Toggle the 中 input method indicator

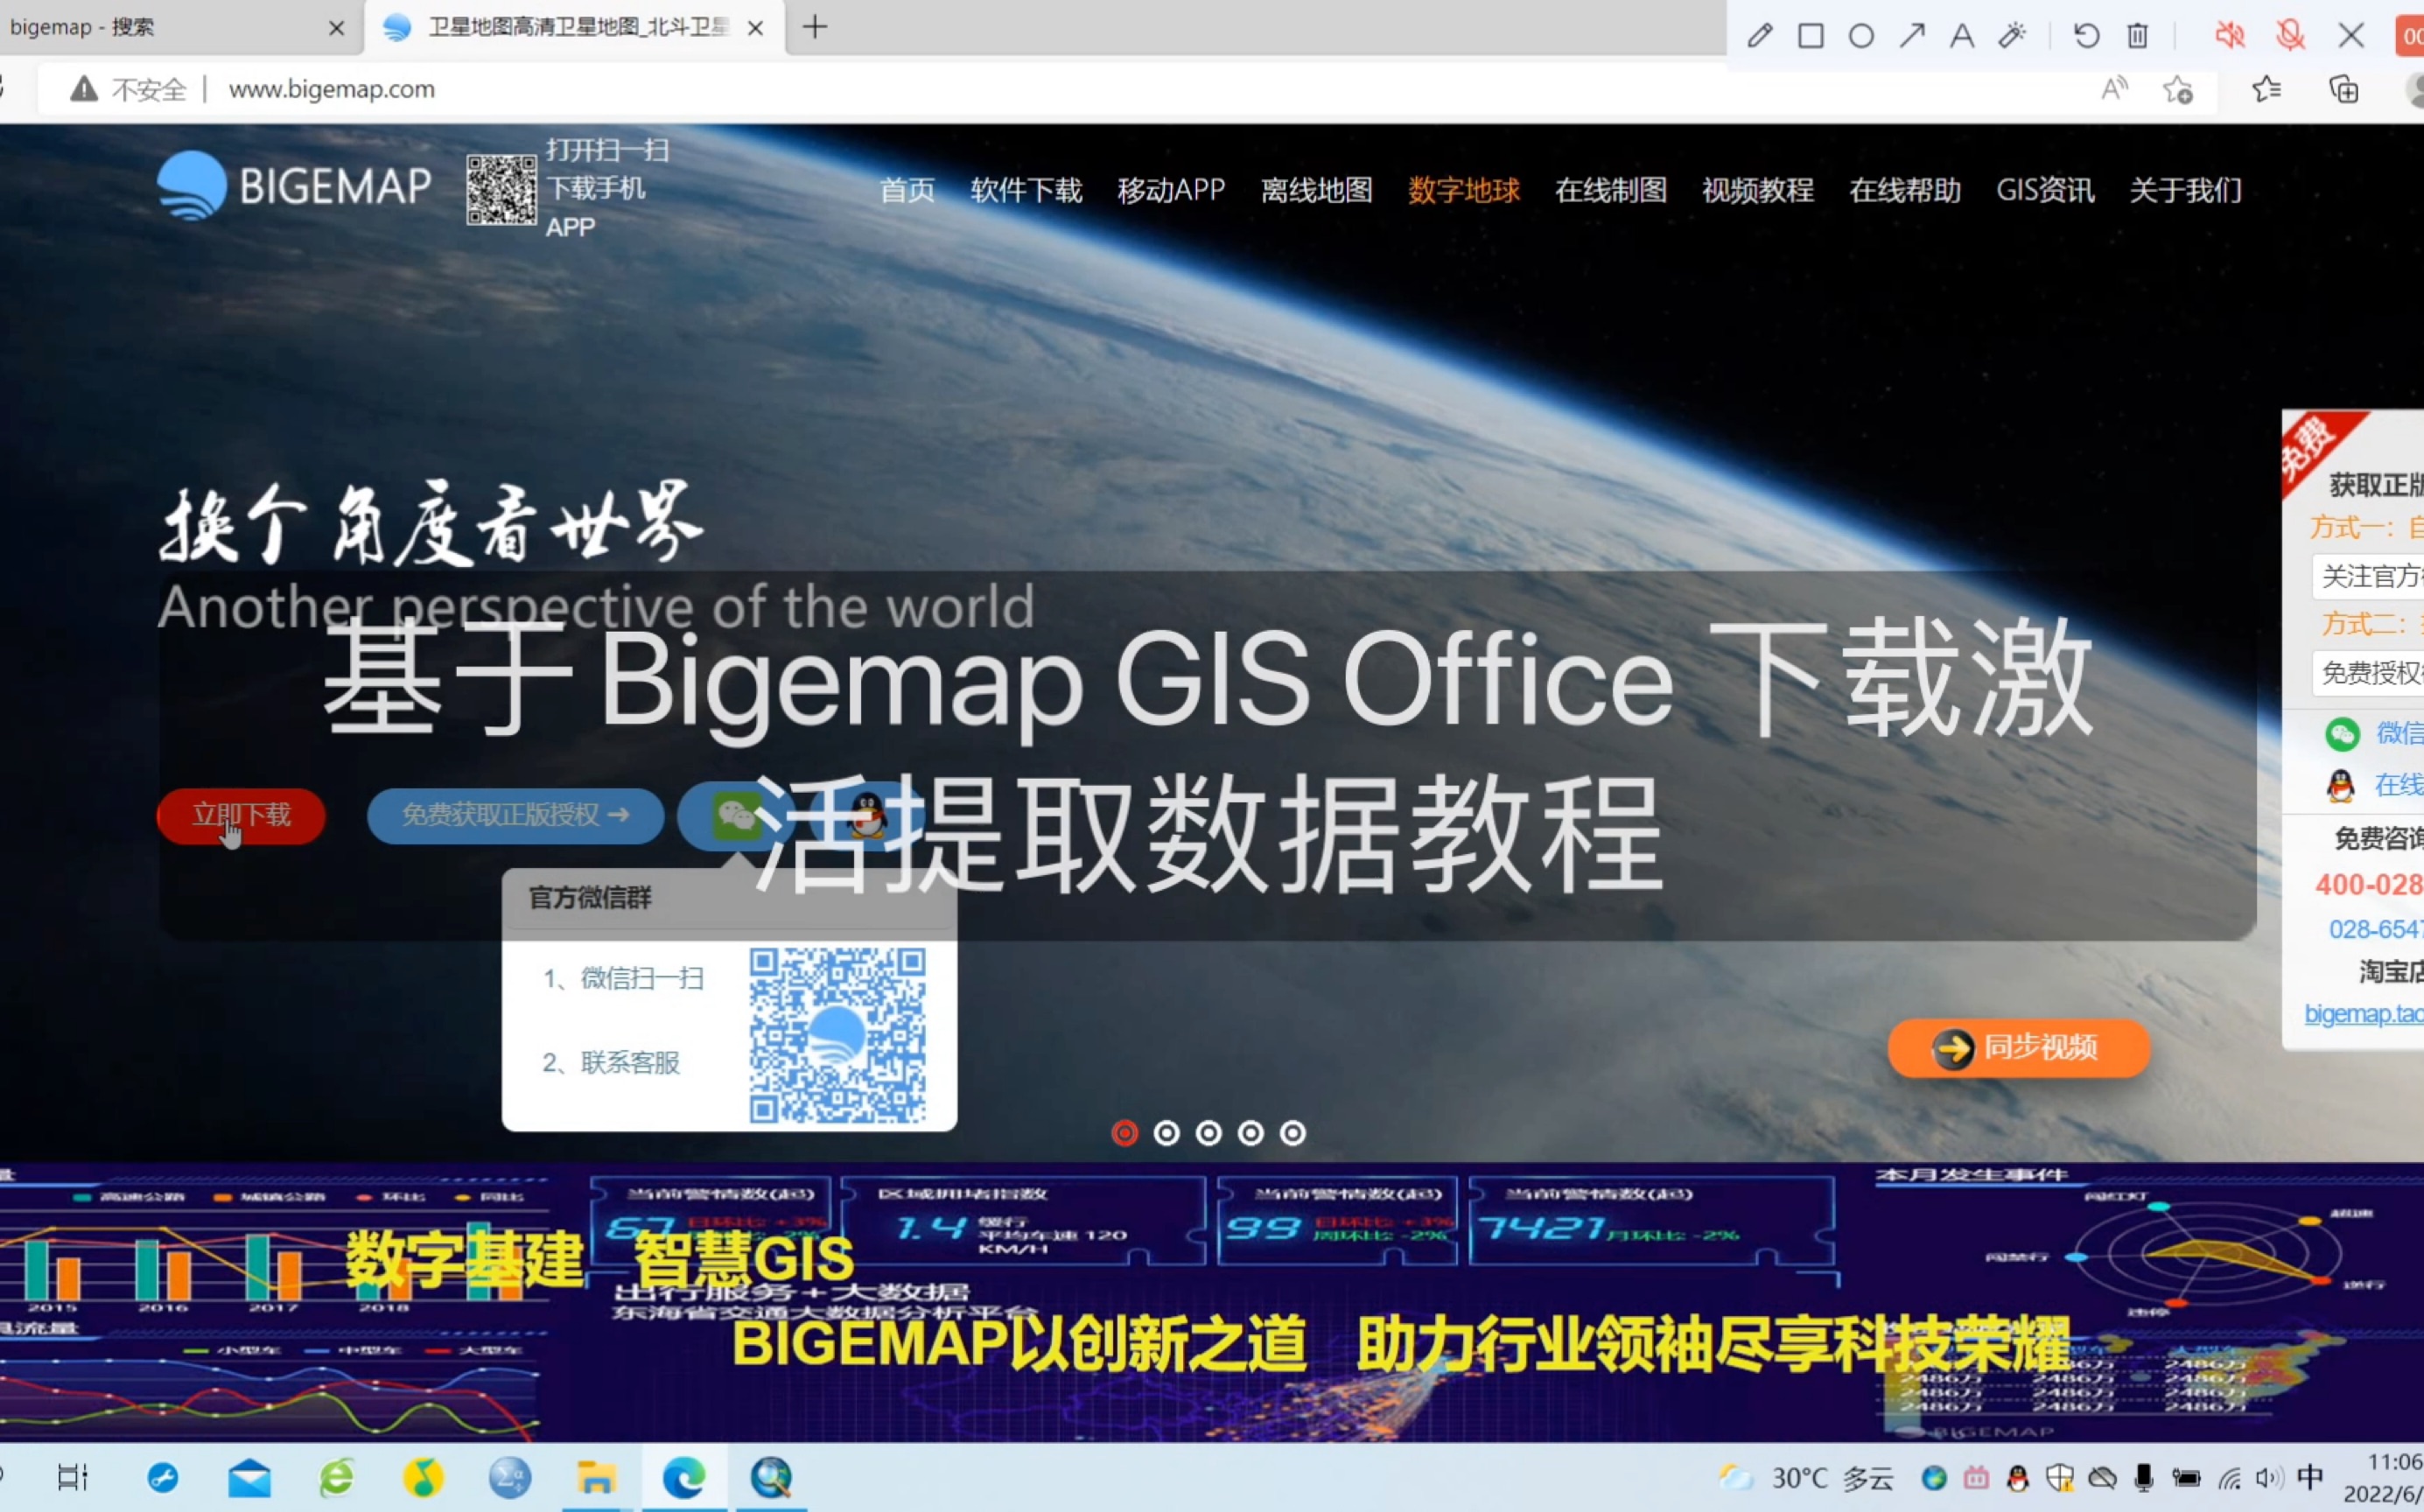[x=2310, y=1477]
